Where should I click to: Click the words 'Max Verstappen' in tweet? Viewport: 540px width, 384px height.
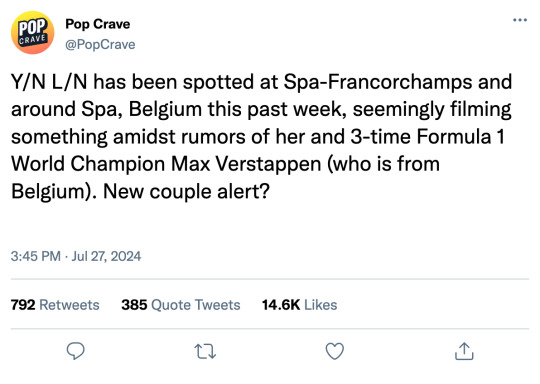(246, 164)
